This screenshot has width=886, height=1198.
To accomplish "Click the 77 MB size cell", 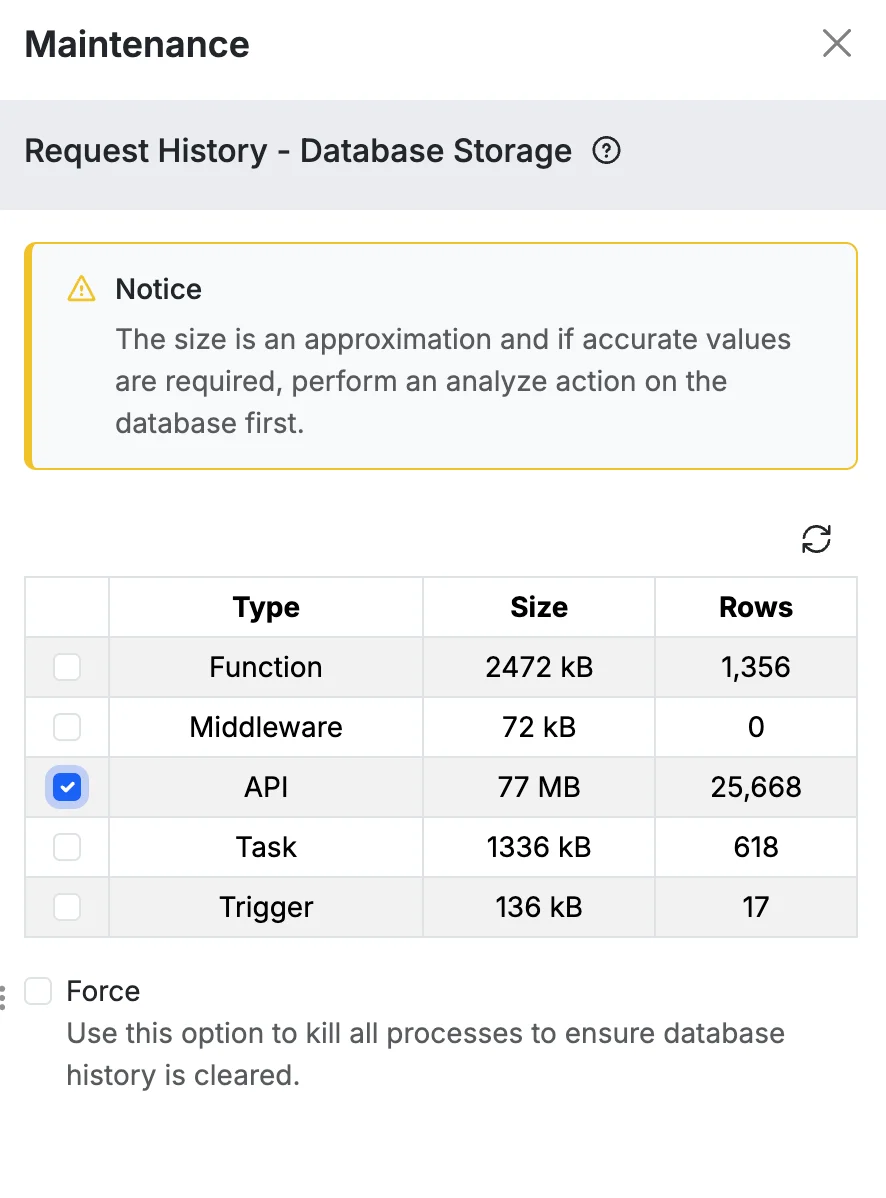I will (x=539, y=787).
